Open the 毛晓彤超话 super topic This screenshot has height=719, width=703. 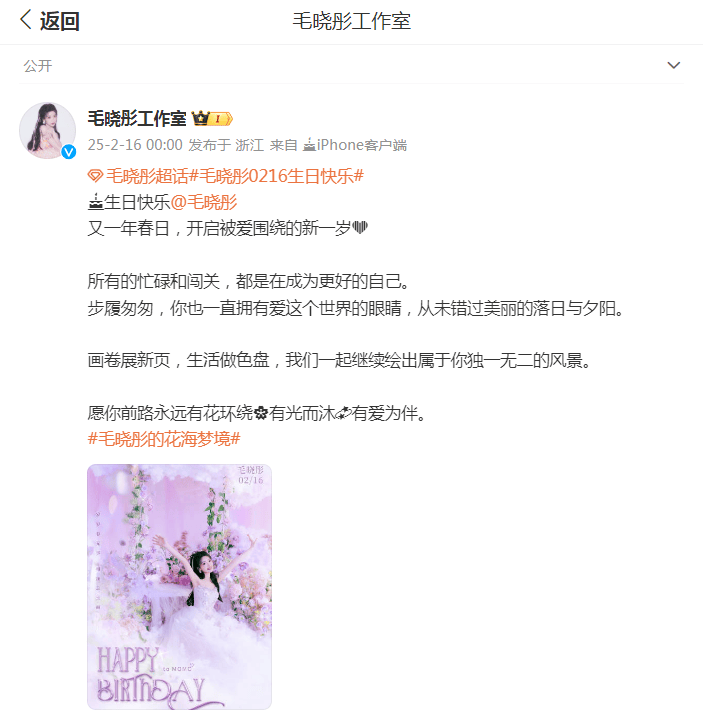(147, 176)
